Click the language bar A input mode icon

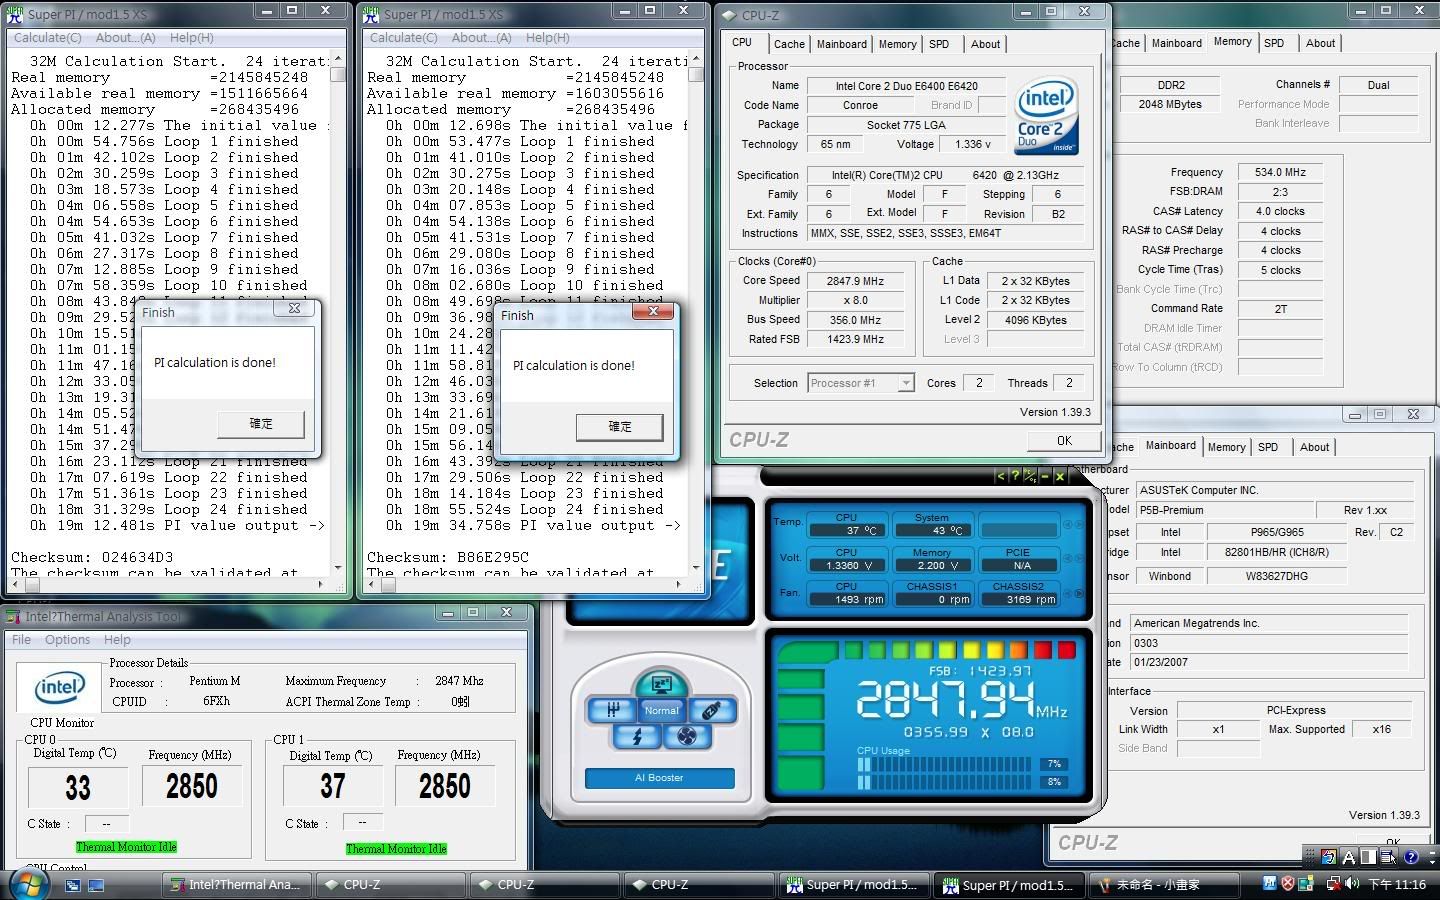click(1348, 856)
